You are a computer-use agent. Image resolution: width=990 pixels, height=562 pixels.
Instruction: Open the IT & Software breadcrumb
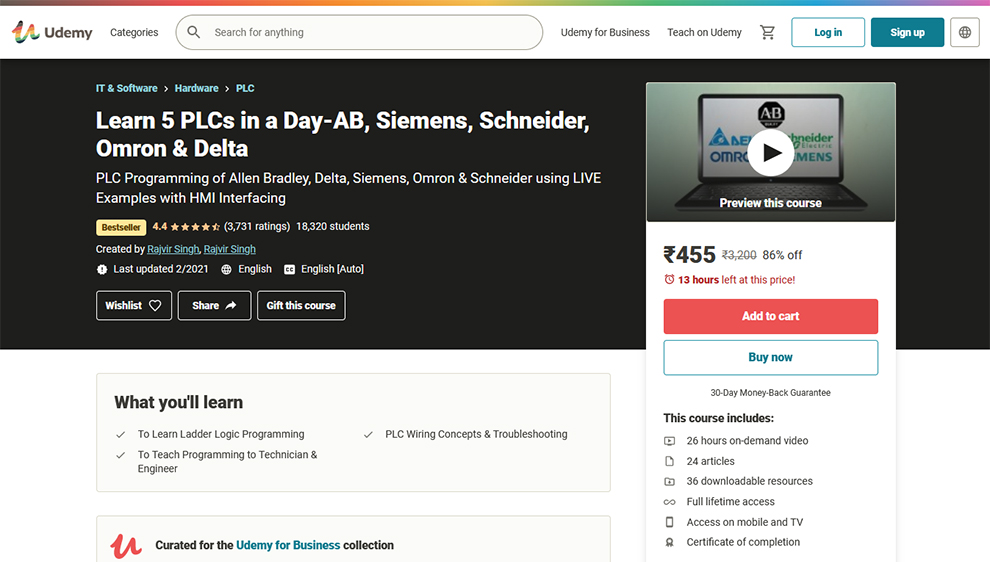coord(126,88)
